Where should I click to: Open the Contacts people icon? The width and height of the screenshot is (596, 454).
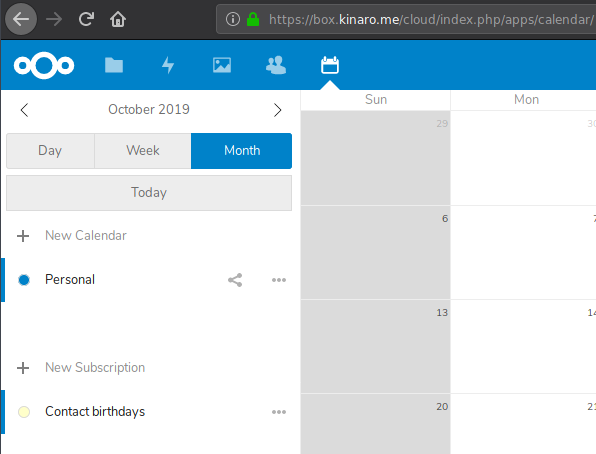tap(276, 65)
